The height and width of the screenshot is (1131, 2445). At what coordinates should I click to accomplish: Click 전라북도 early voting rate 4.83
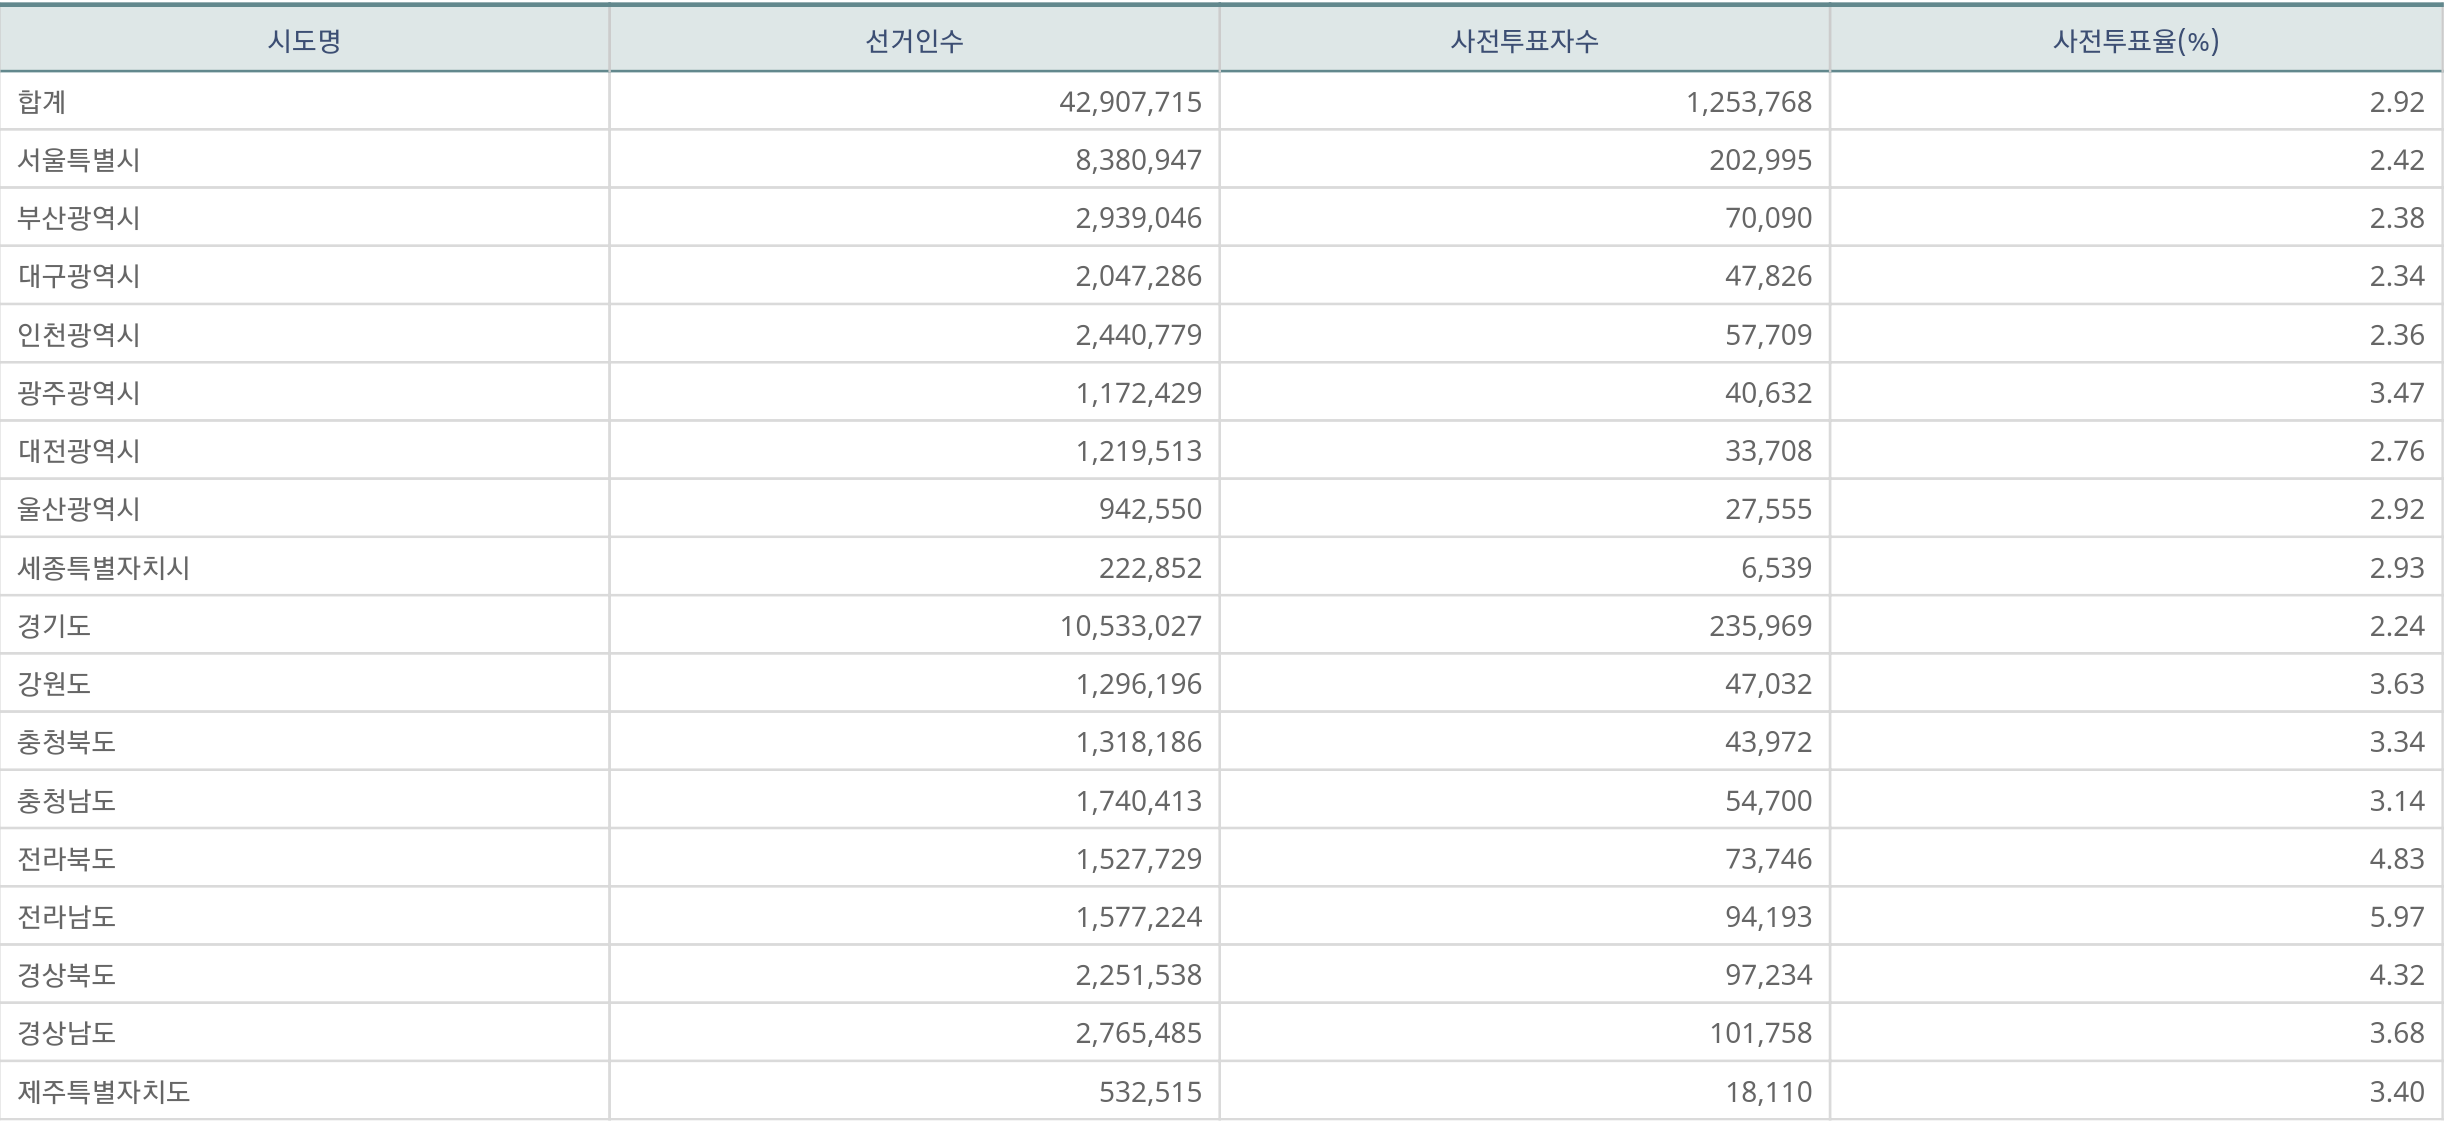point(2396,859)
